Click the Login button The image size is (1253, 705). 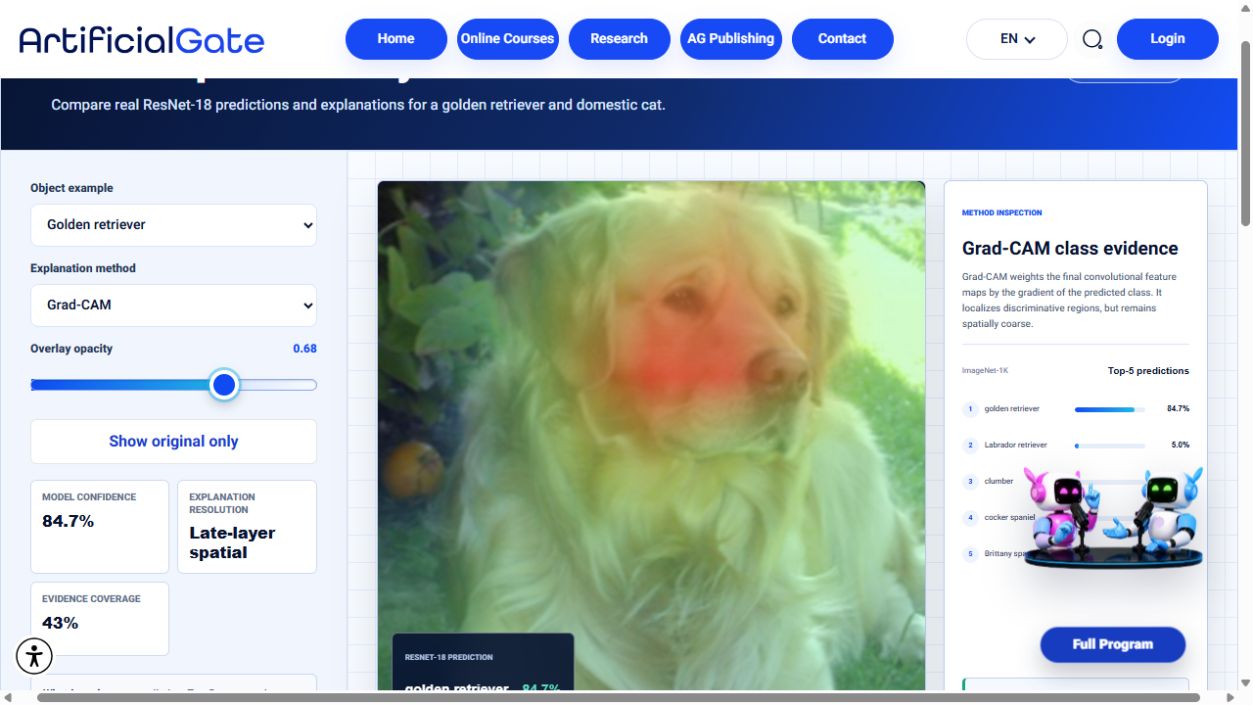(1167, 39)
